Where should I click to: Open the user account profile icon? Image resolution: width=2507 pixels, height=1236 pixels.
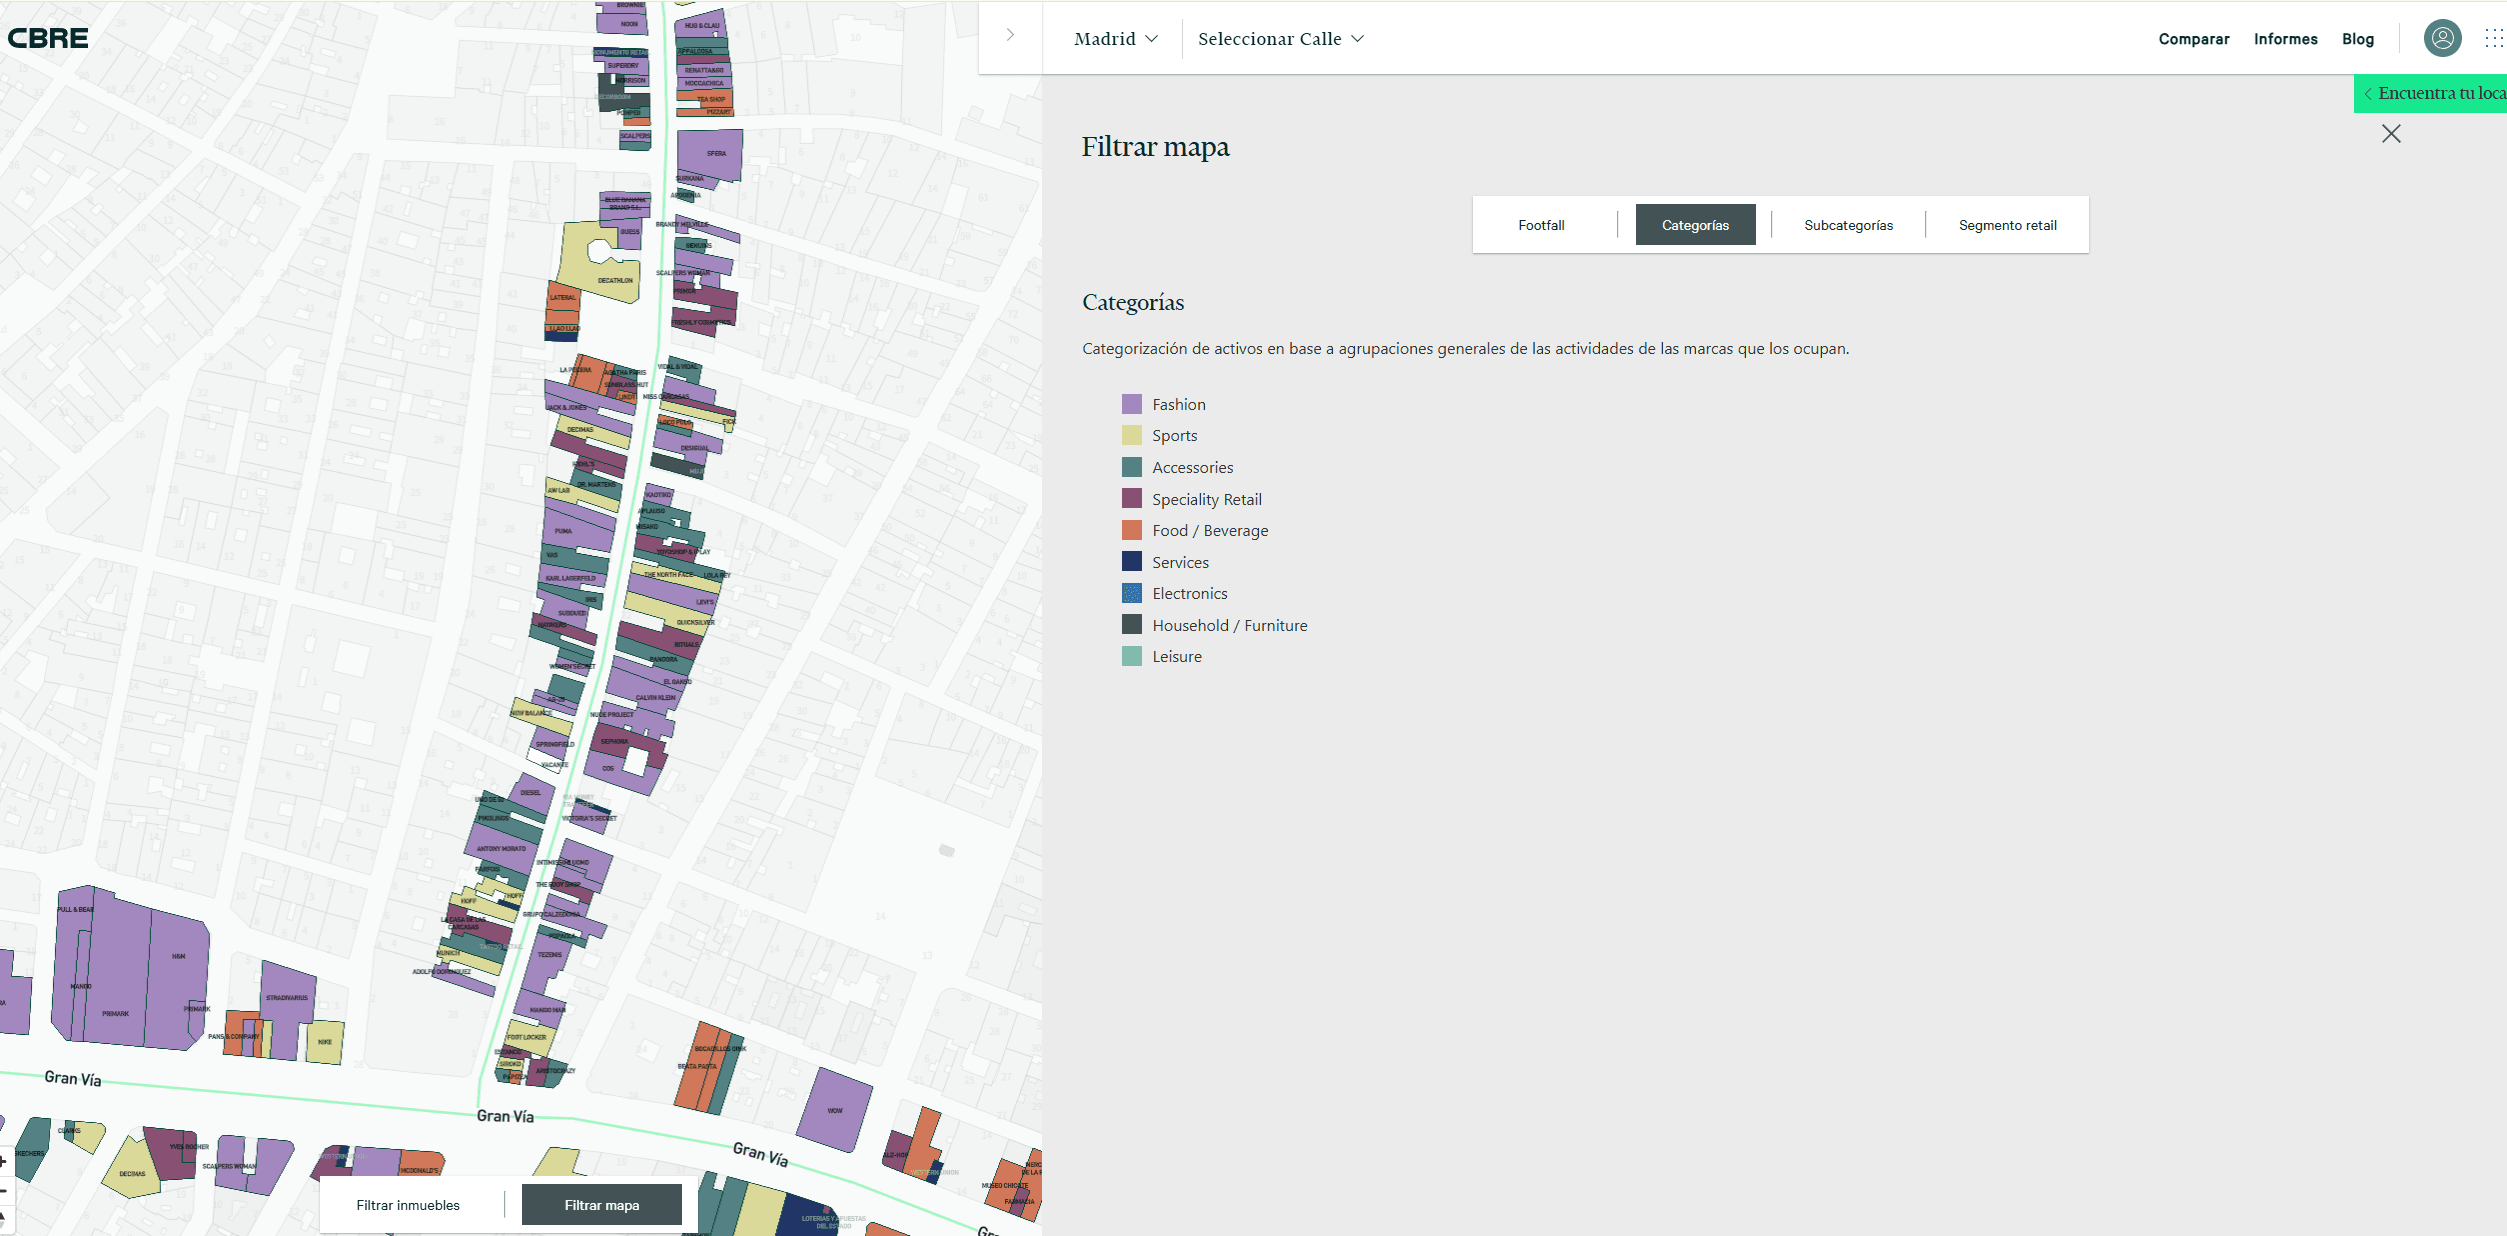(2441, 38)
